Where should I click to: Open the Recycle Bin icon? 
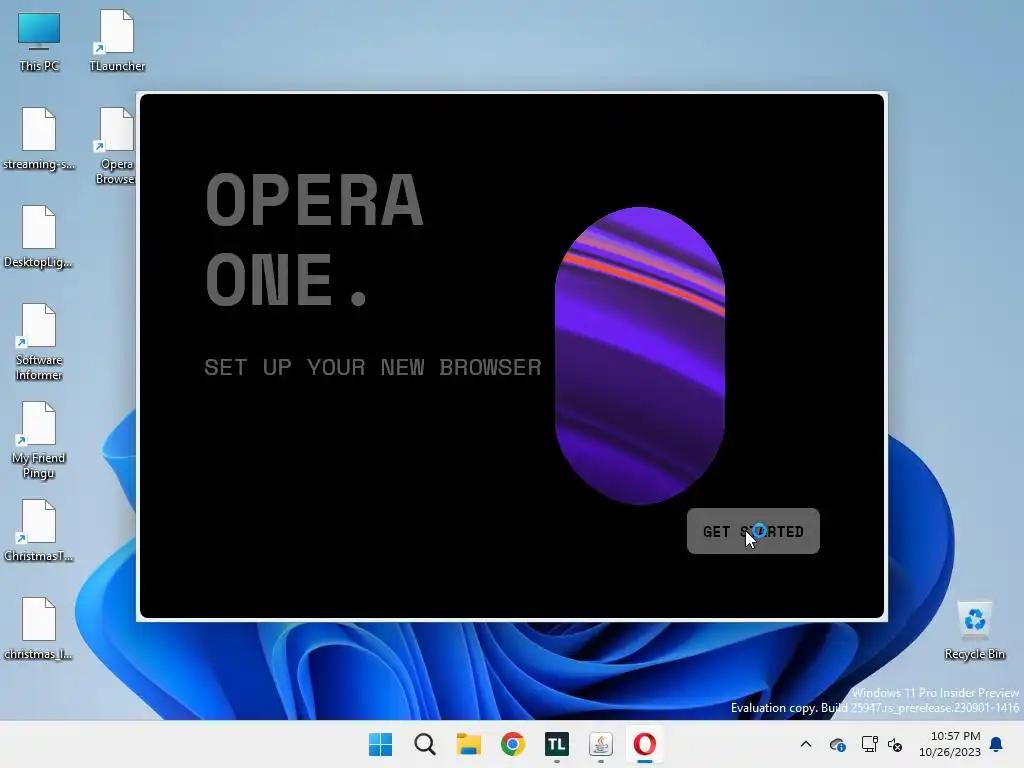pyautogui.click(x=974, y=631)
